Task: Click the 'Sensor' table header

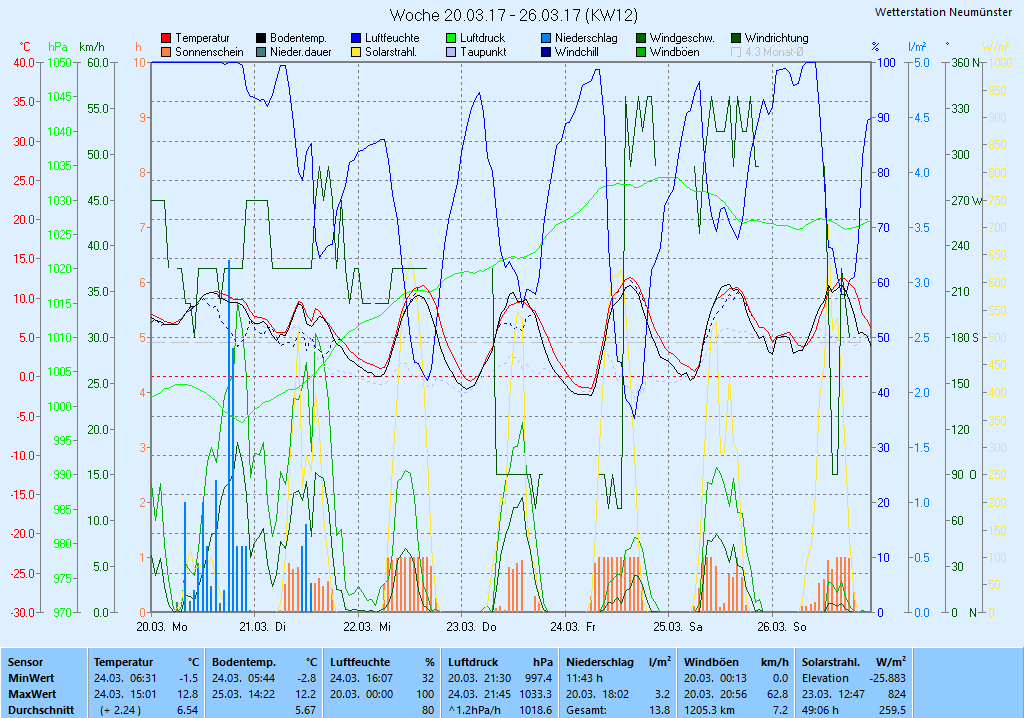Action: (x=25, y=662)
